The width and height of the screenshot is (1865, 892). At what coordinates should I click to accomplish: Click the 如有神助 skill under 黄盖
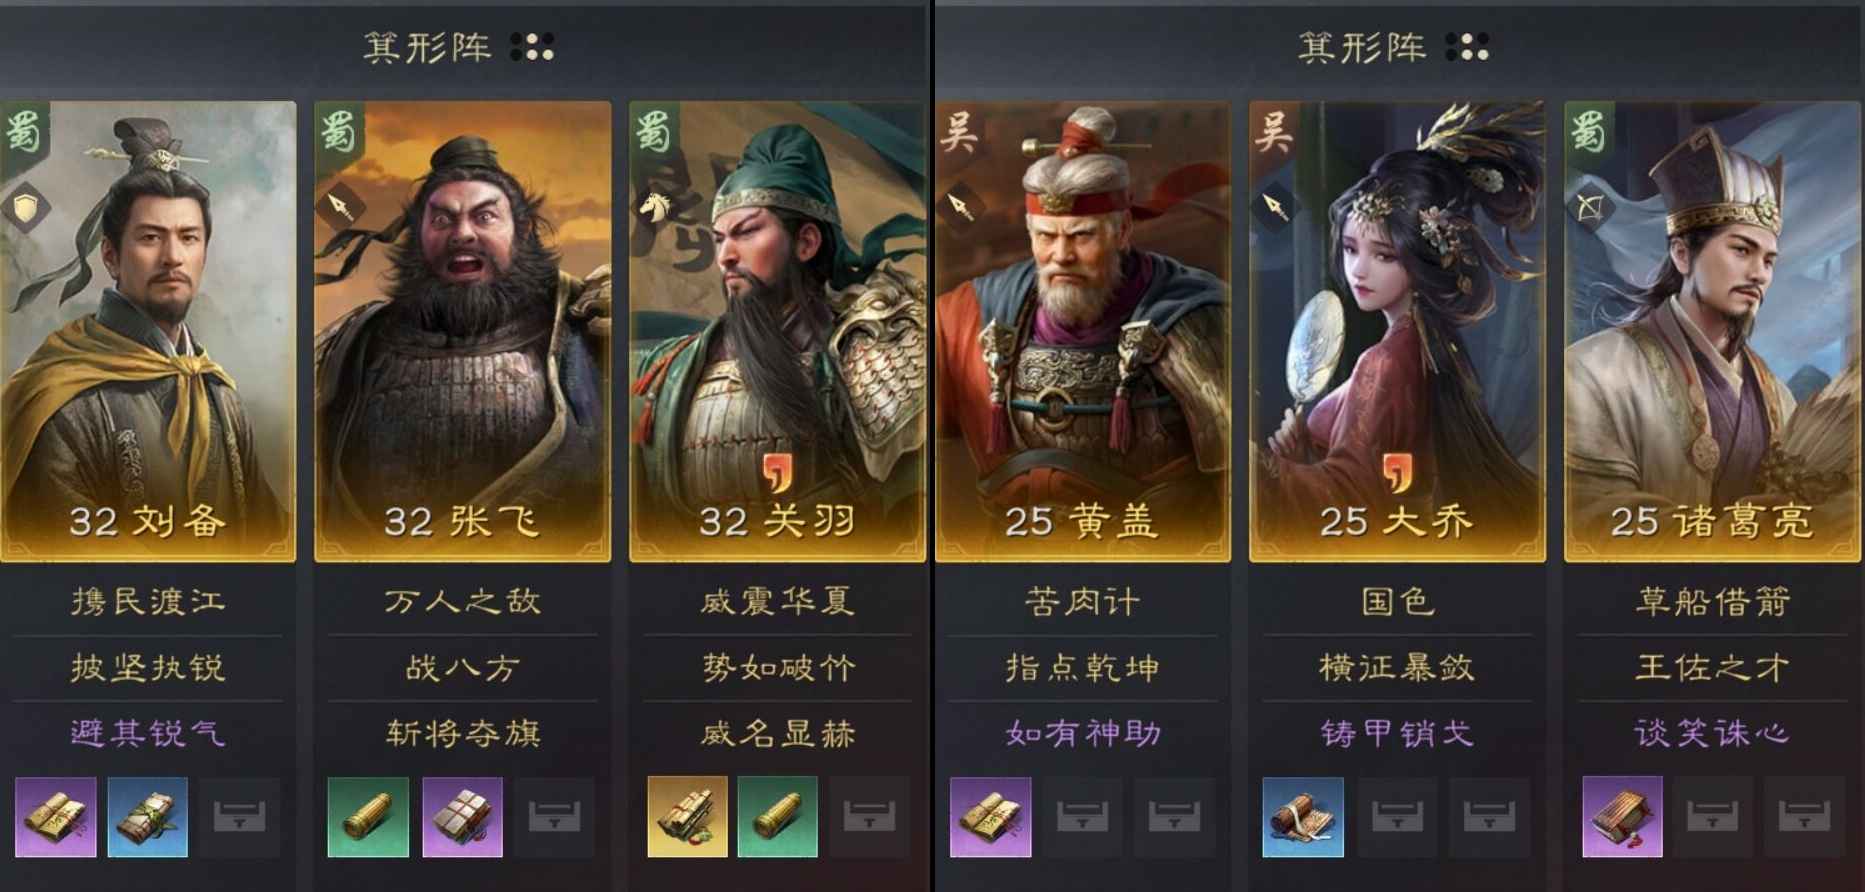click(x=1083, y=733)
